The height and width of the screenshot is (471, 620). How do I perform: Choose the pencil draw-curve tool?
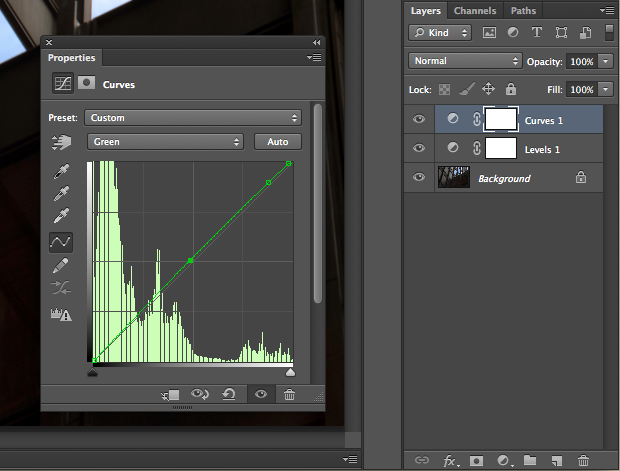pos(61,265)
